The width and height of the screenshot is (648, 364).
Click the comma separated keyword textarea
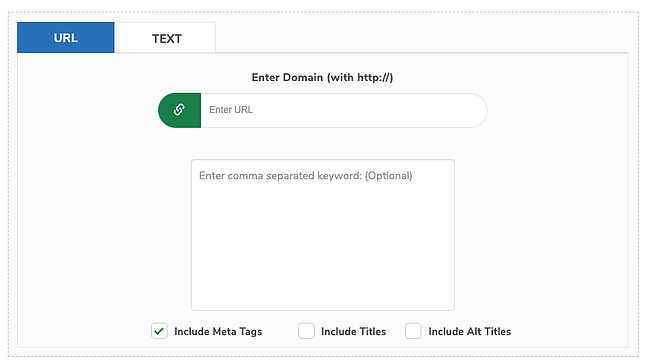tap(323, 235)
